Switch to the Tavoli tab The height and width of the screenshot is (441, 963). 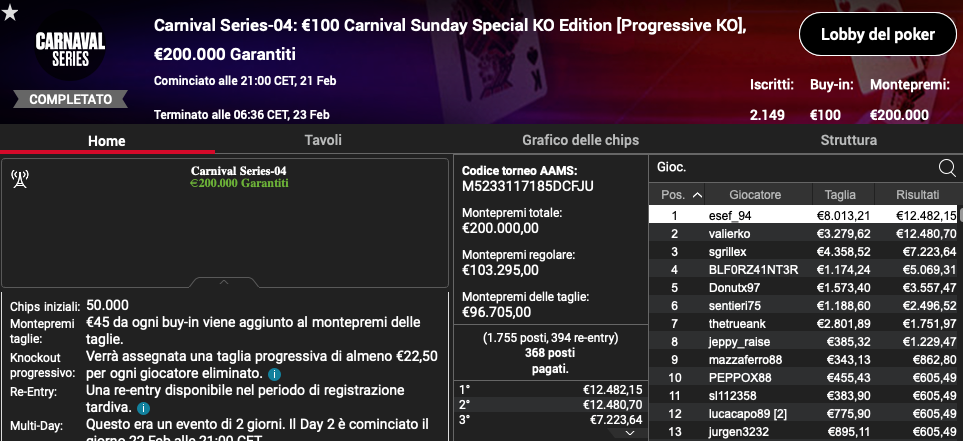[323, 140]
